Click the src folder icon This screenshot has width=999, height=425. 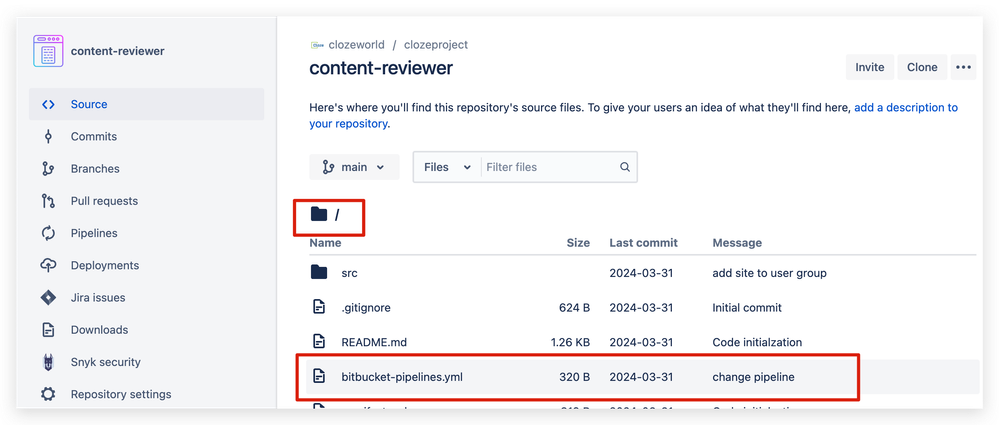(x=319, y=273)
